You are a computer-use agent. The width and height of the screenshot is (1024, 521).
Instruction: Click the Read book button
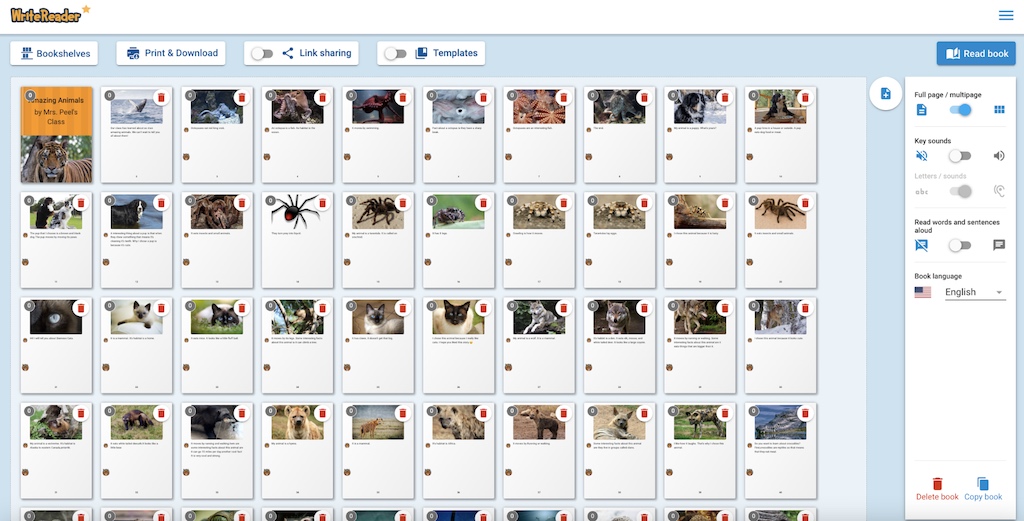[x=976, y=54]
